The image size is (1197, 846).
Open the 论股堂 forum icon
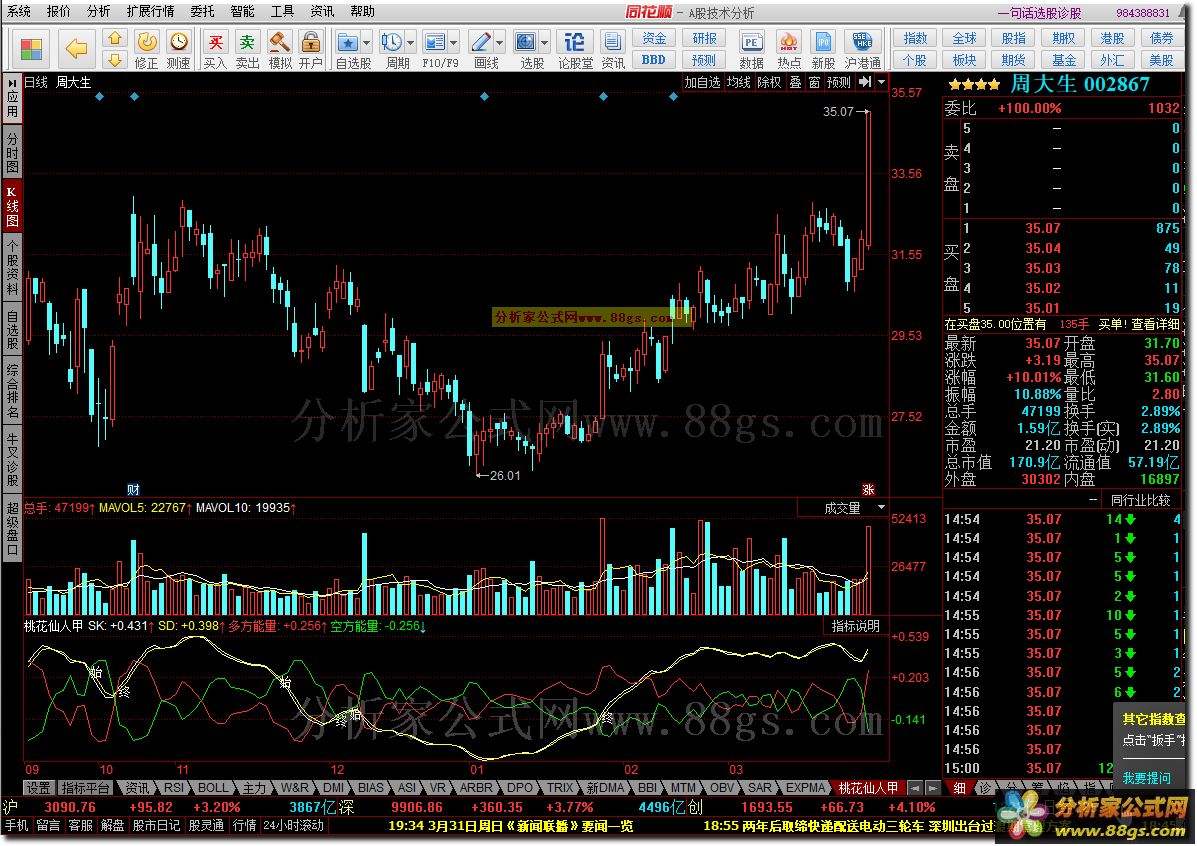(574, 41)
